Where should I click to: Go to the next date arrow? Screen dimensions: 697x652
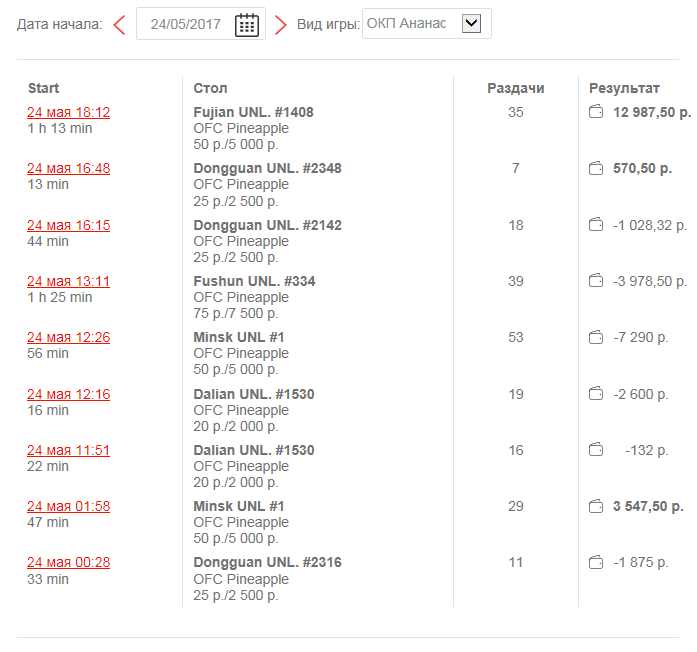tap(280, 24)
